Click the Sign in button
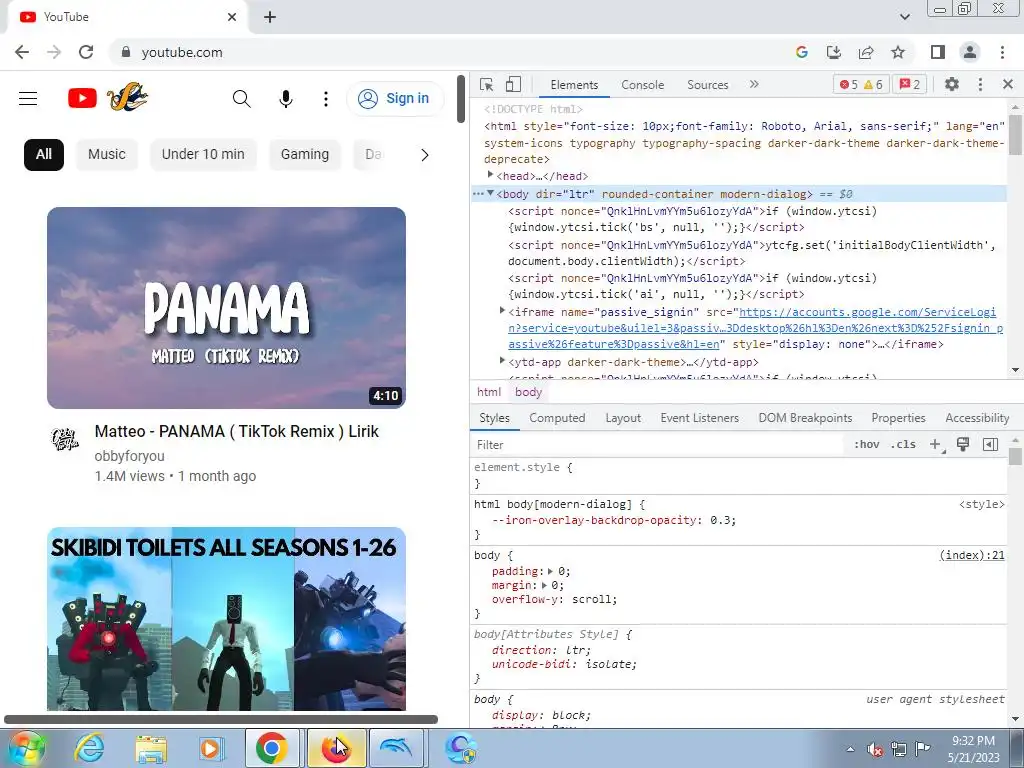The height and width of the screenshot is (768, 1024). coord(394,99)
